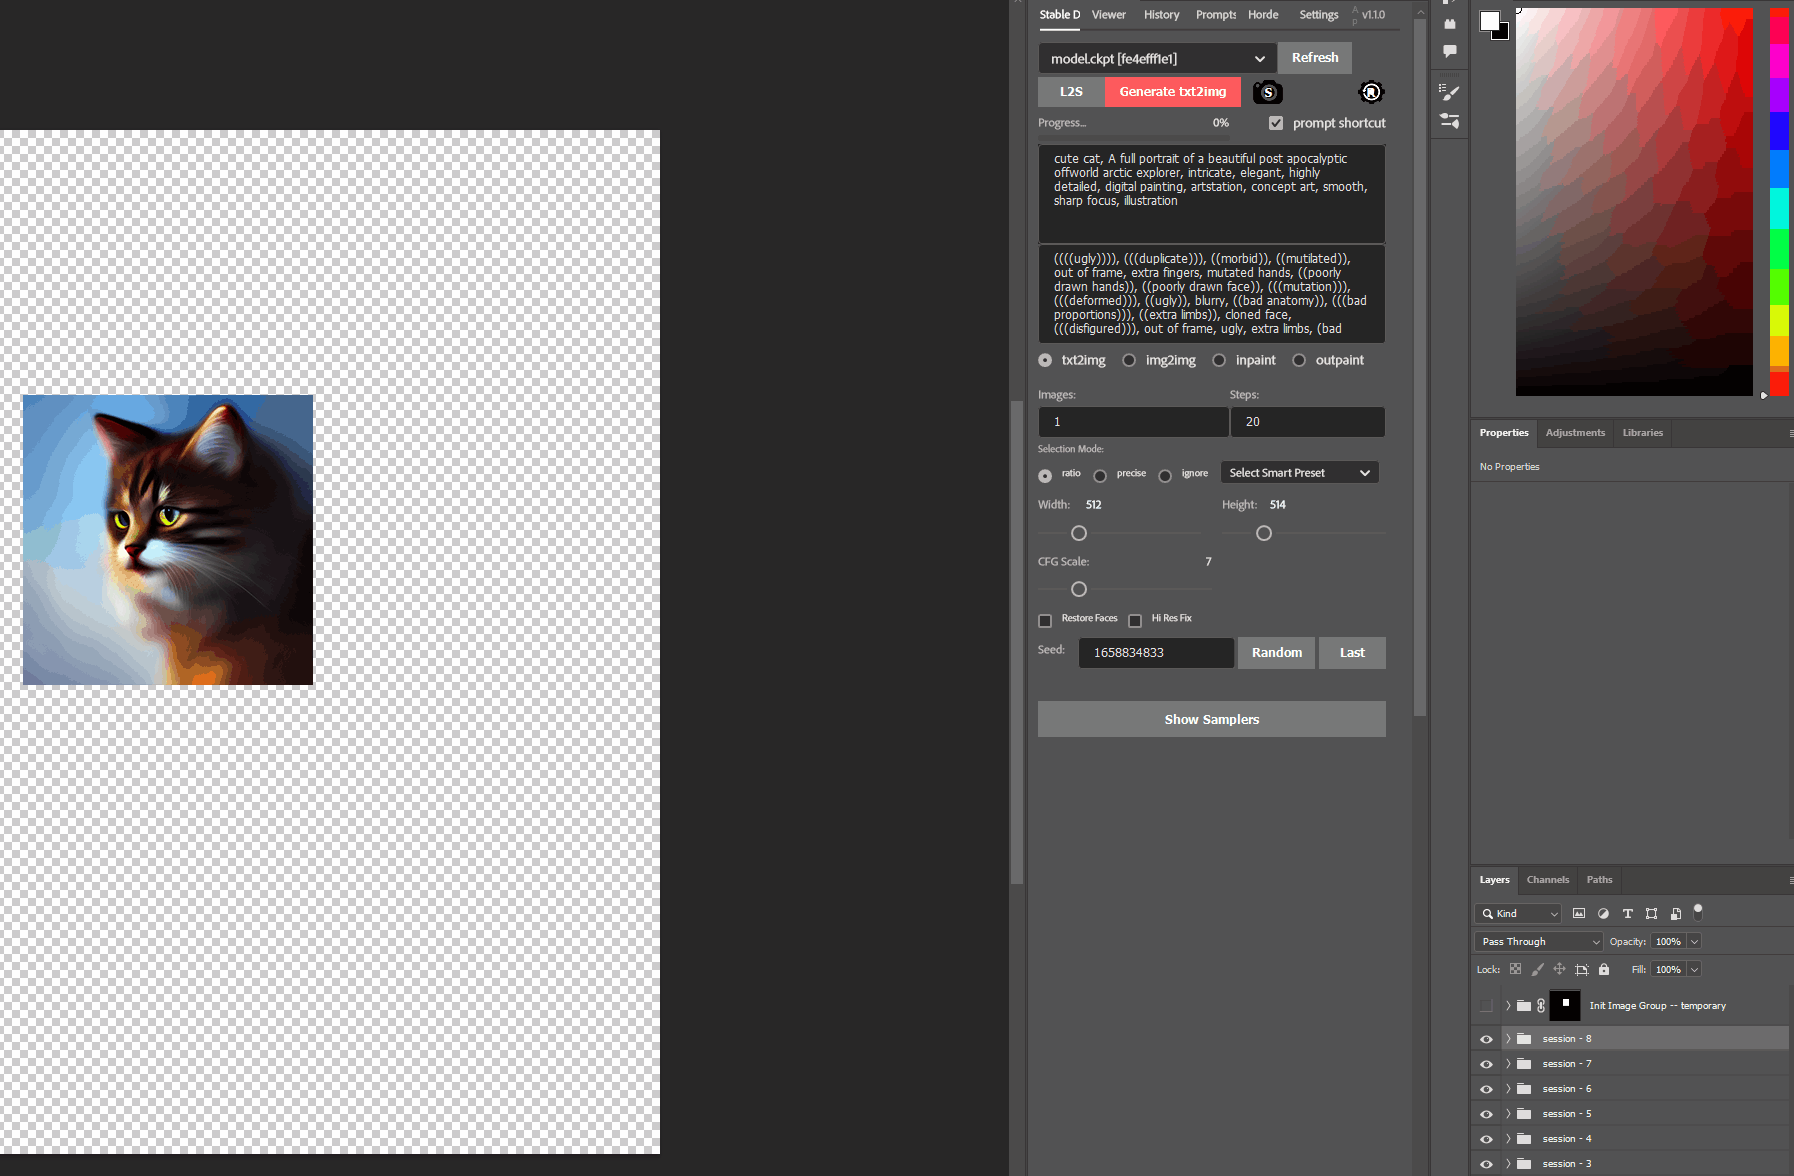Hide the session - 7 layer group
This screenshot has height=1176, width=1794.
tap(1486, 1064)
